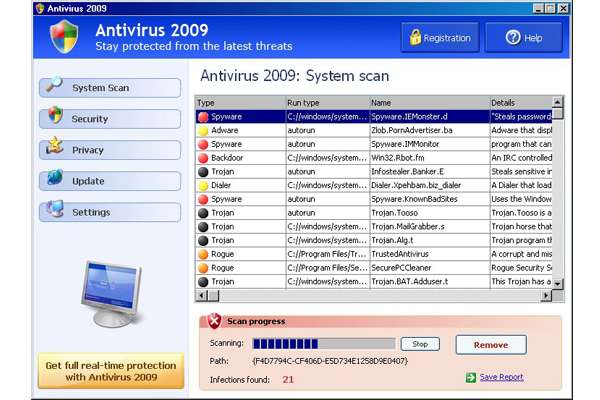Minimize the Antivirus 2009 window
Viewport: 600px width, 400px height.
[x=538, y=8]
